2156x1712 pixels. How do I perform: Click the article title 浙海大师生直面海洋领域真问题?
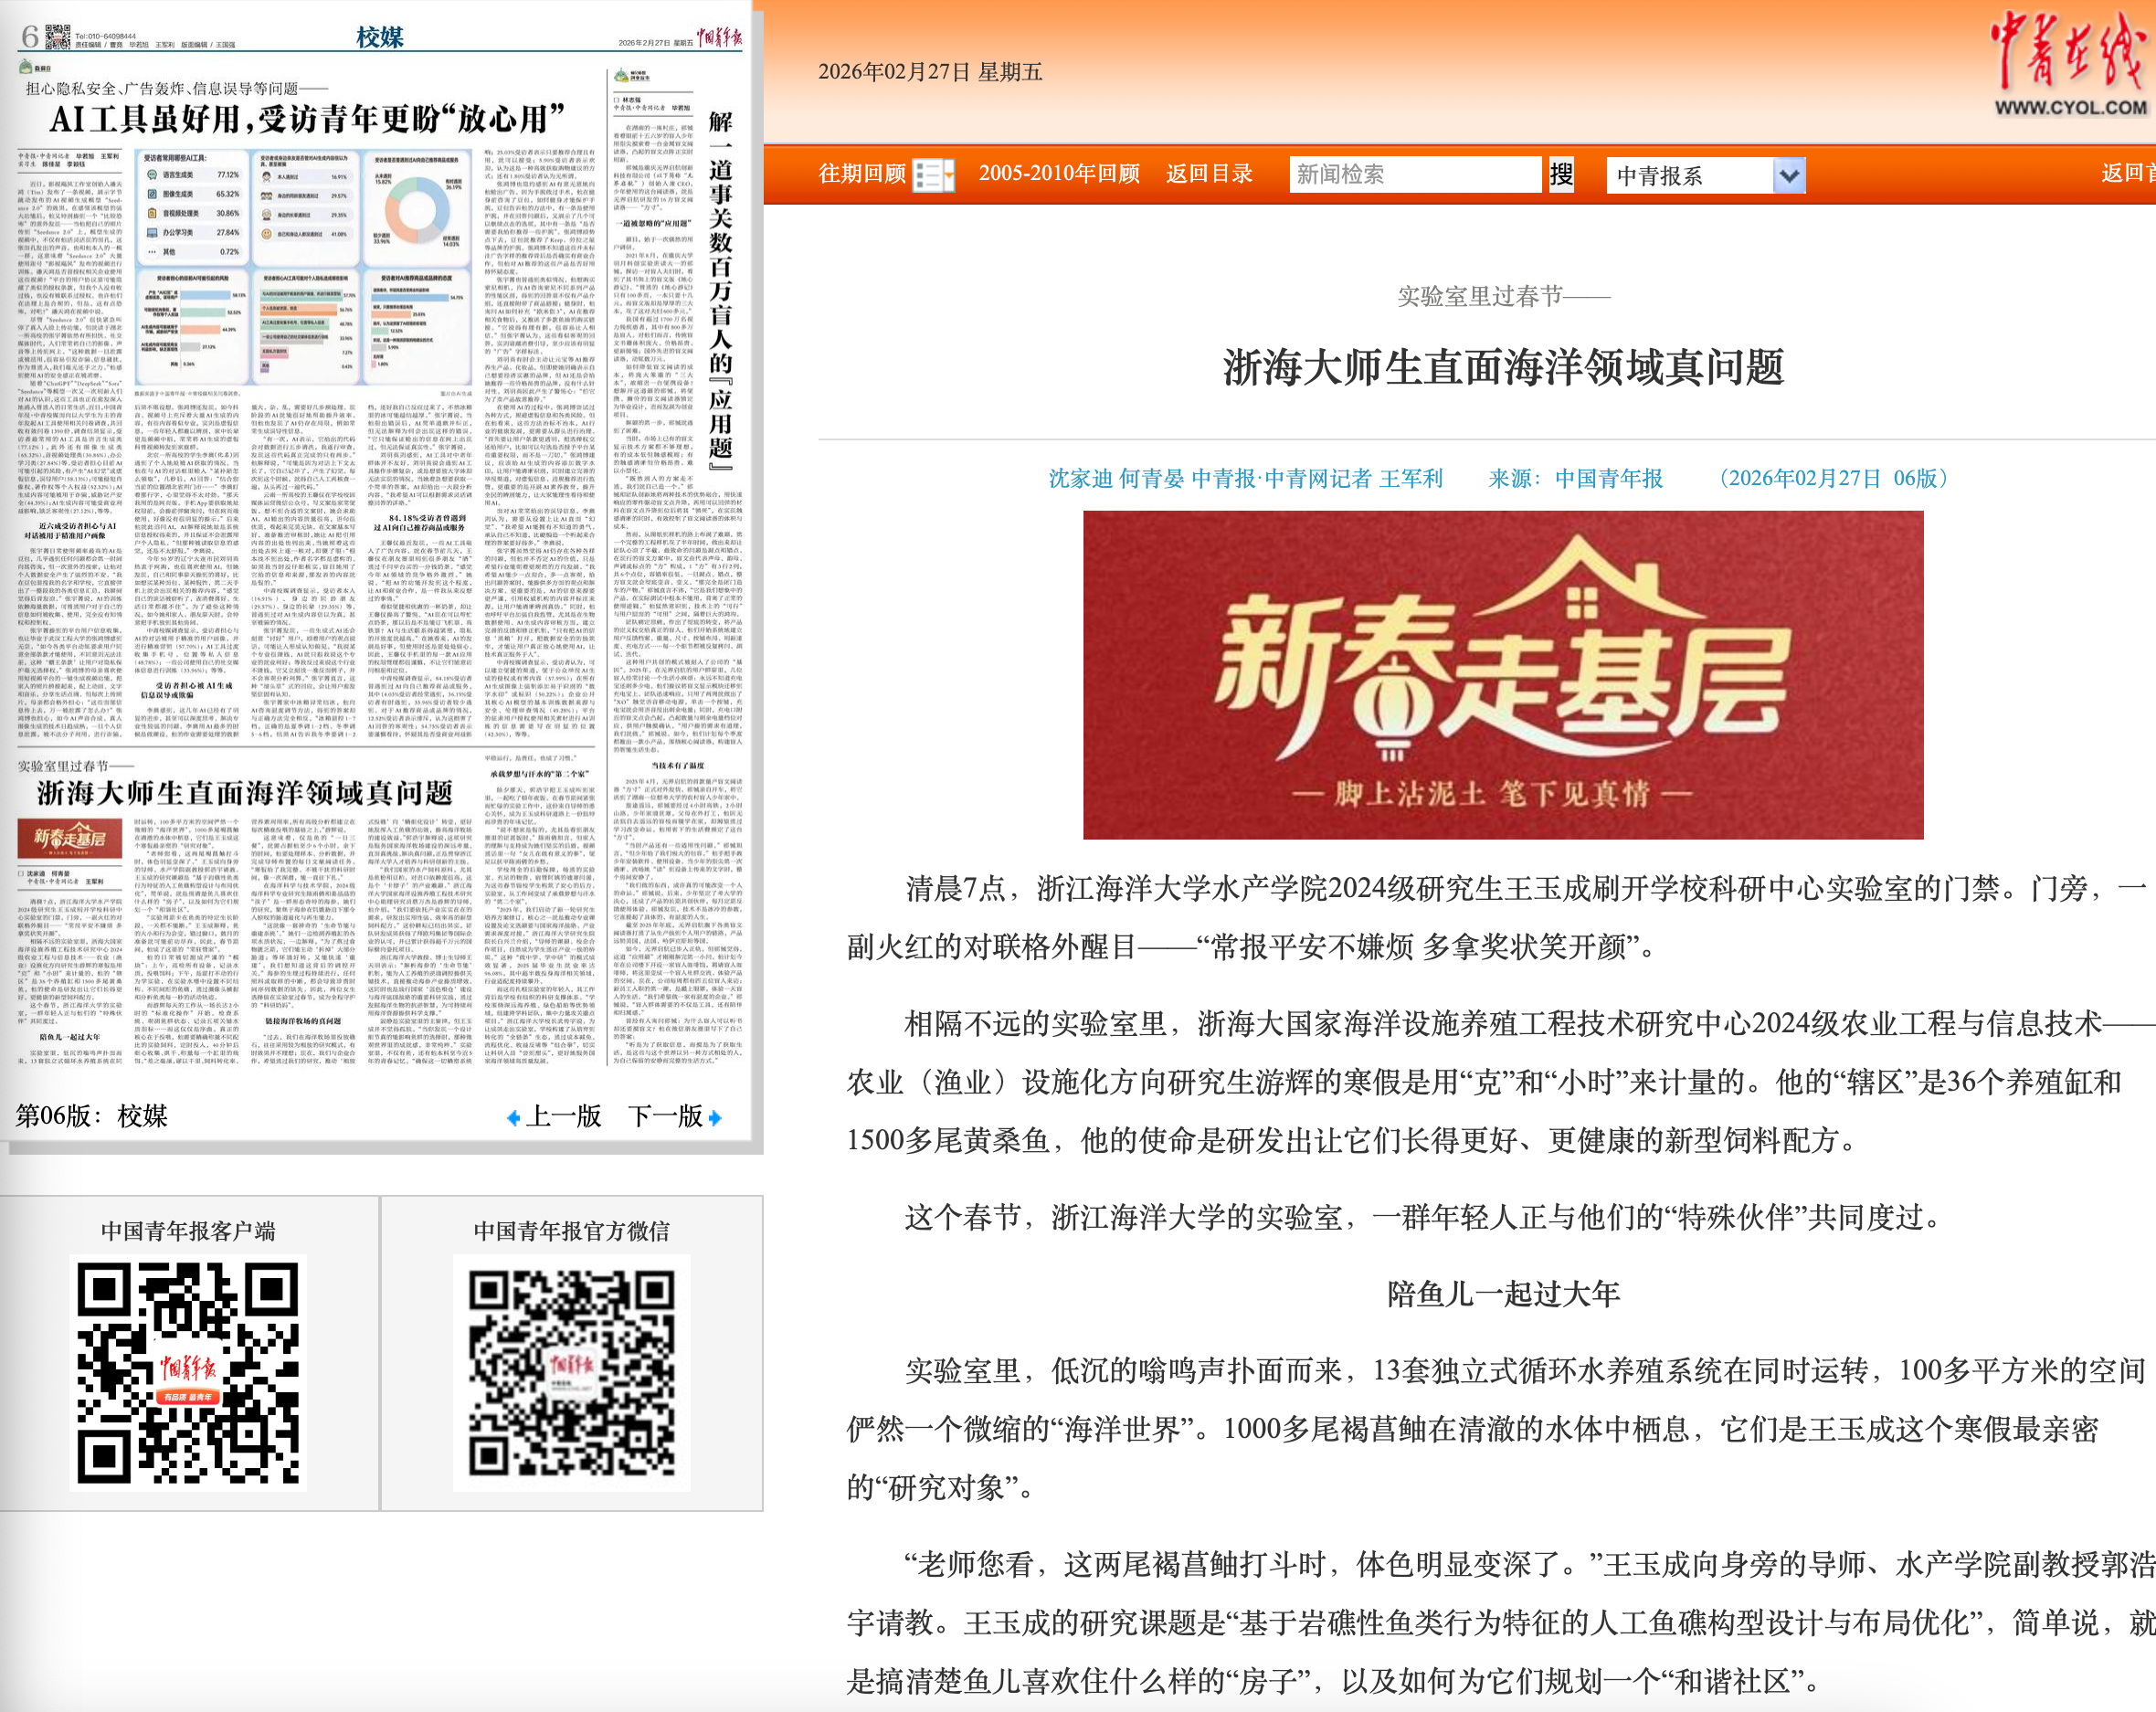pos(1503,368)
